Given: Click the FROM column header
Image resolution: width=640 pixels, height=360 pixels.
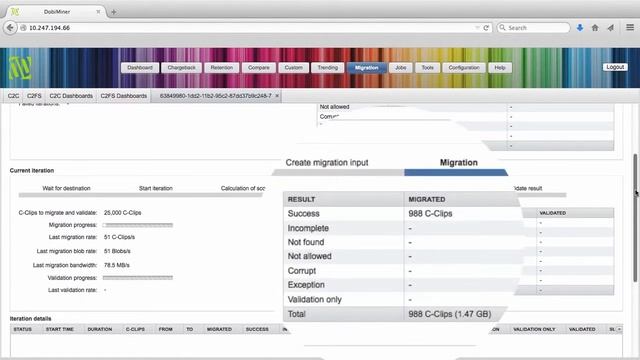Looking at the screenshot, I should [x=165, y=329].
